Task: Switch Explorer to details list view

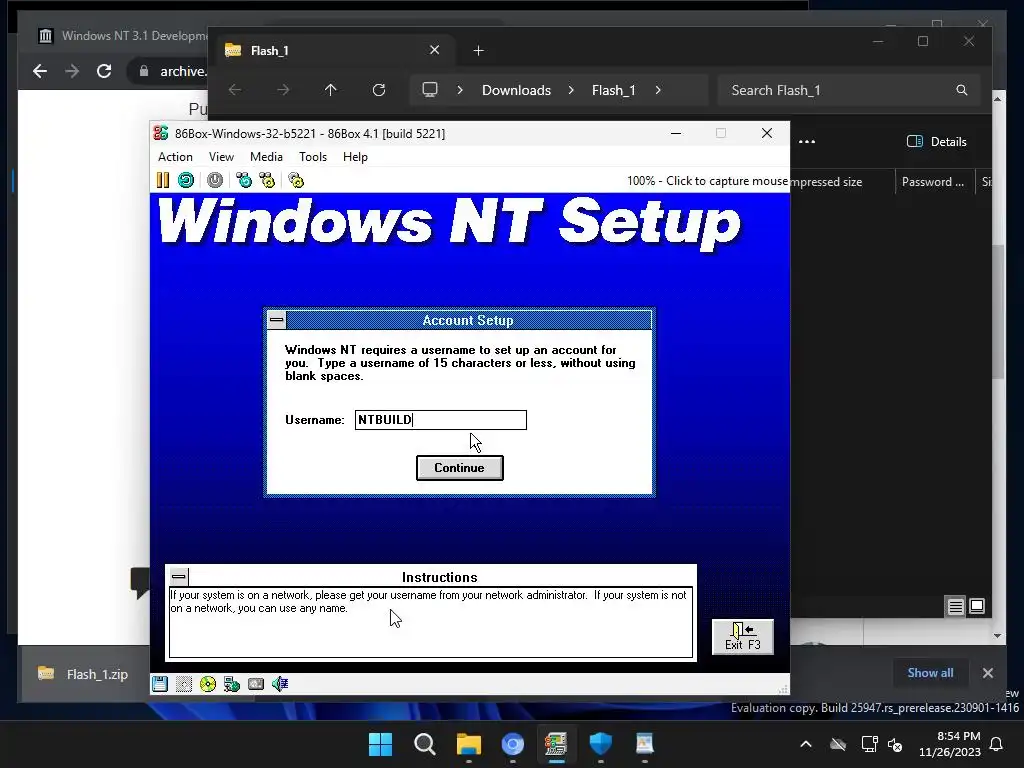Action: (955, 607)
